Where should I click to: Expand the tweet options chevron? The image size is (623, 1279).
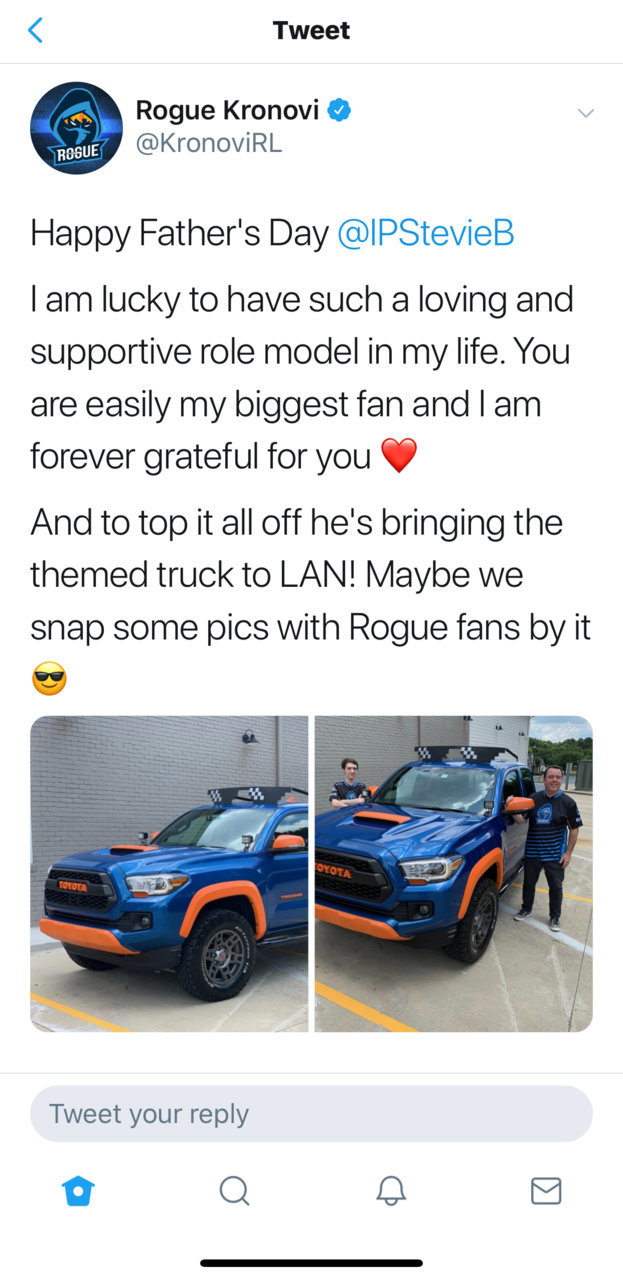click(x=586, y=112)
